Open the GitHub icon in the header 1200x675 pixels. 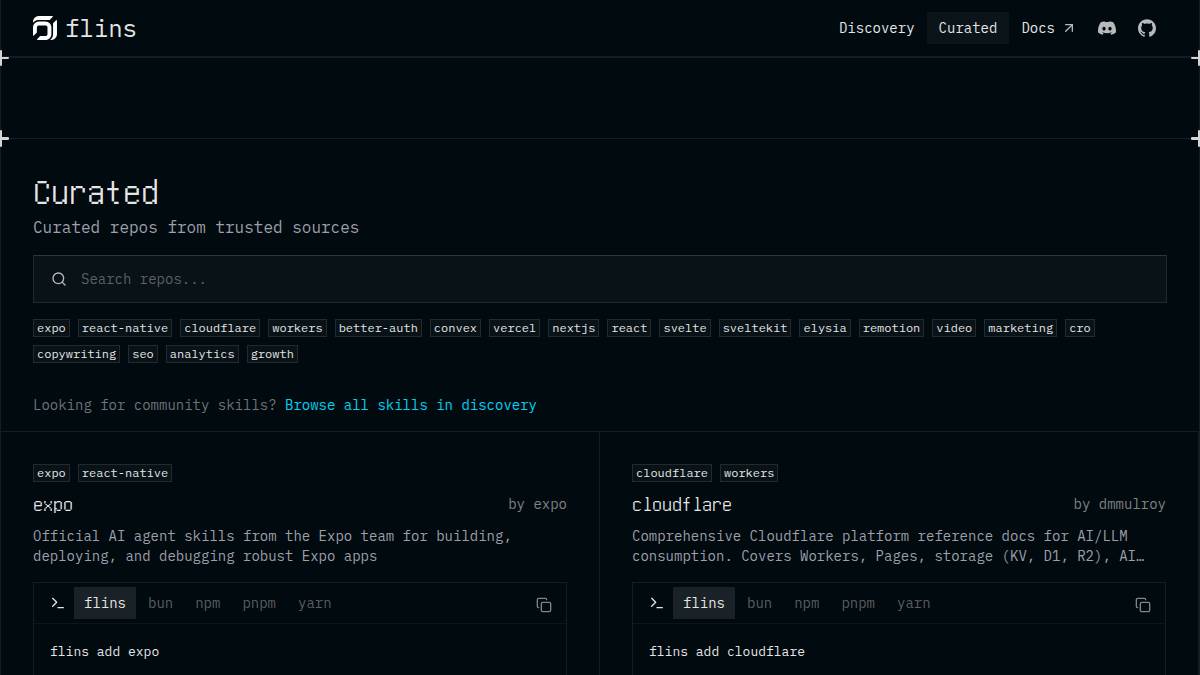(1146, 28)
